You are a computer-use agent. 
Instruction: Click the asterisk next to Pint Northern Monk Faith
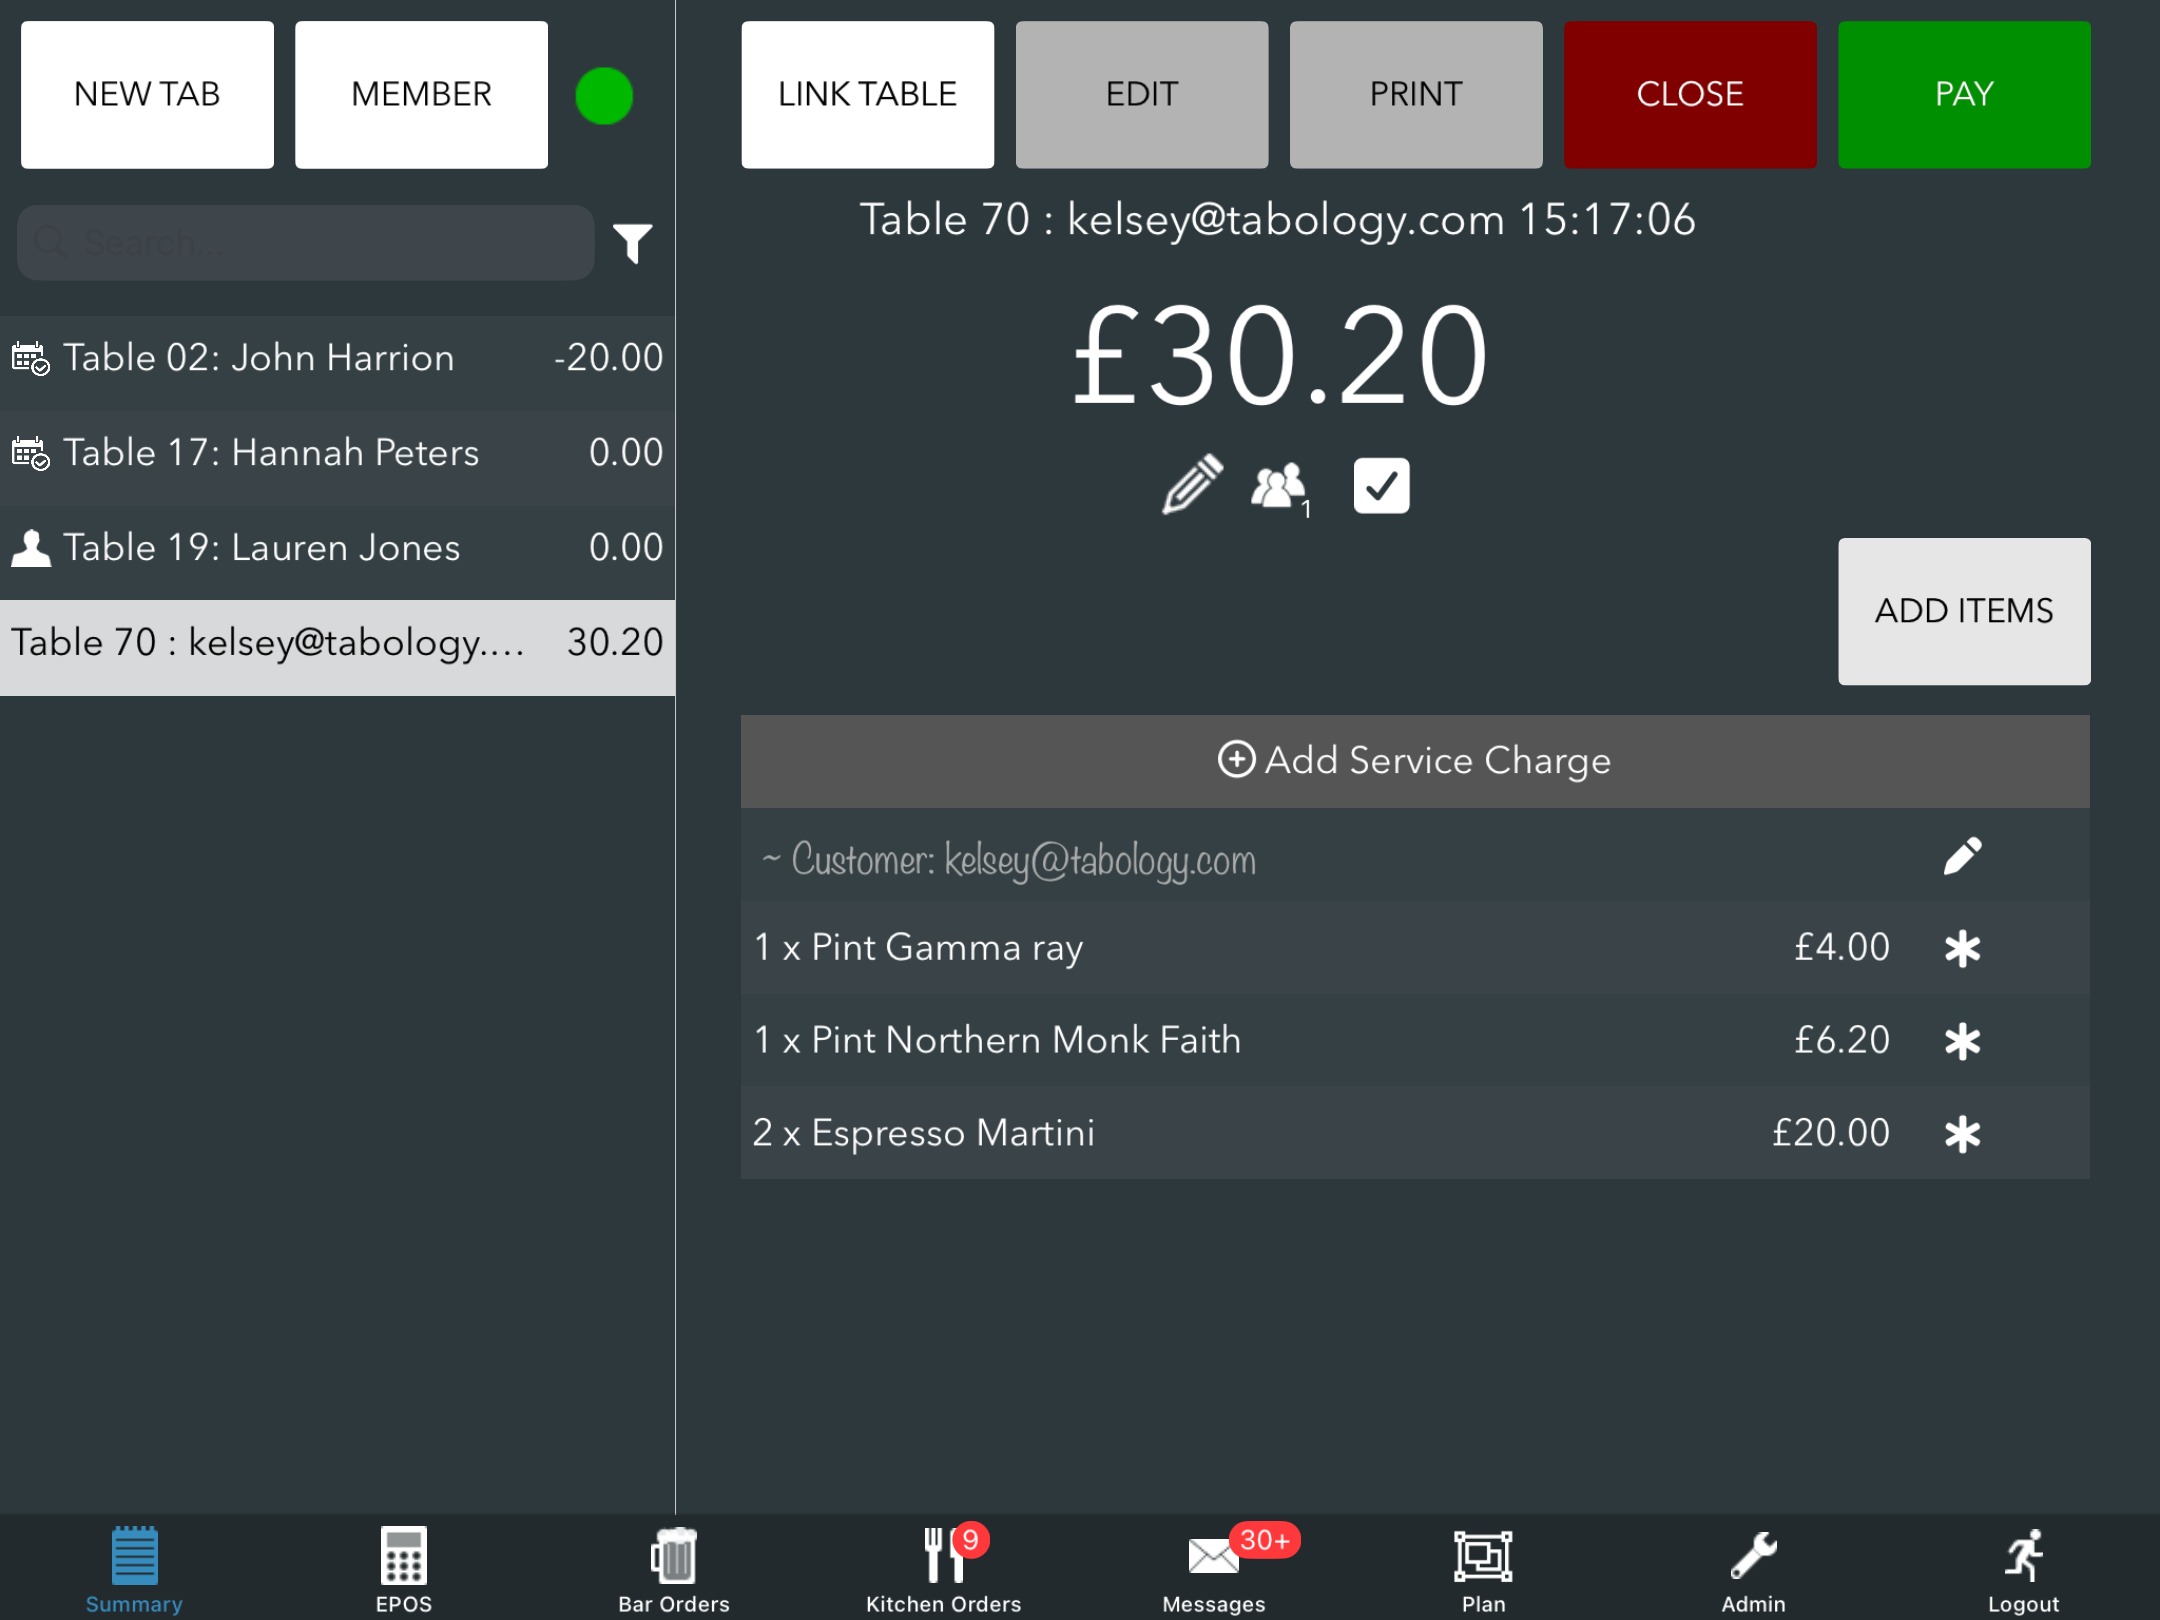1962,1041
